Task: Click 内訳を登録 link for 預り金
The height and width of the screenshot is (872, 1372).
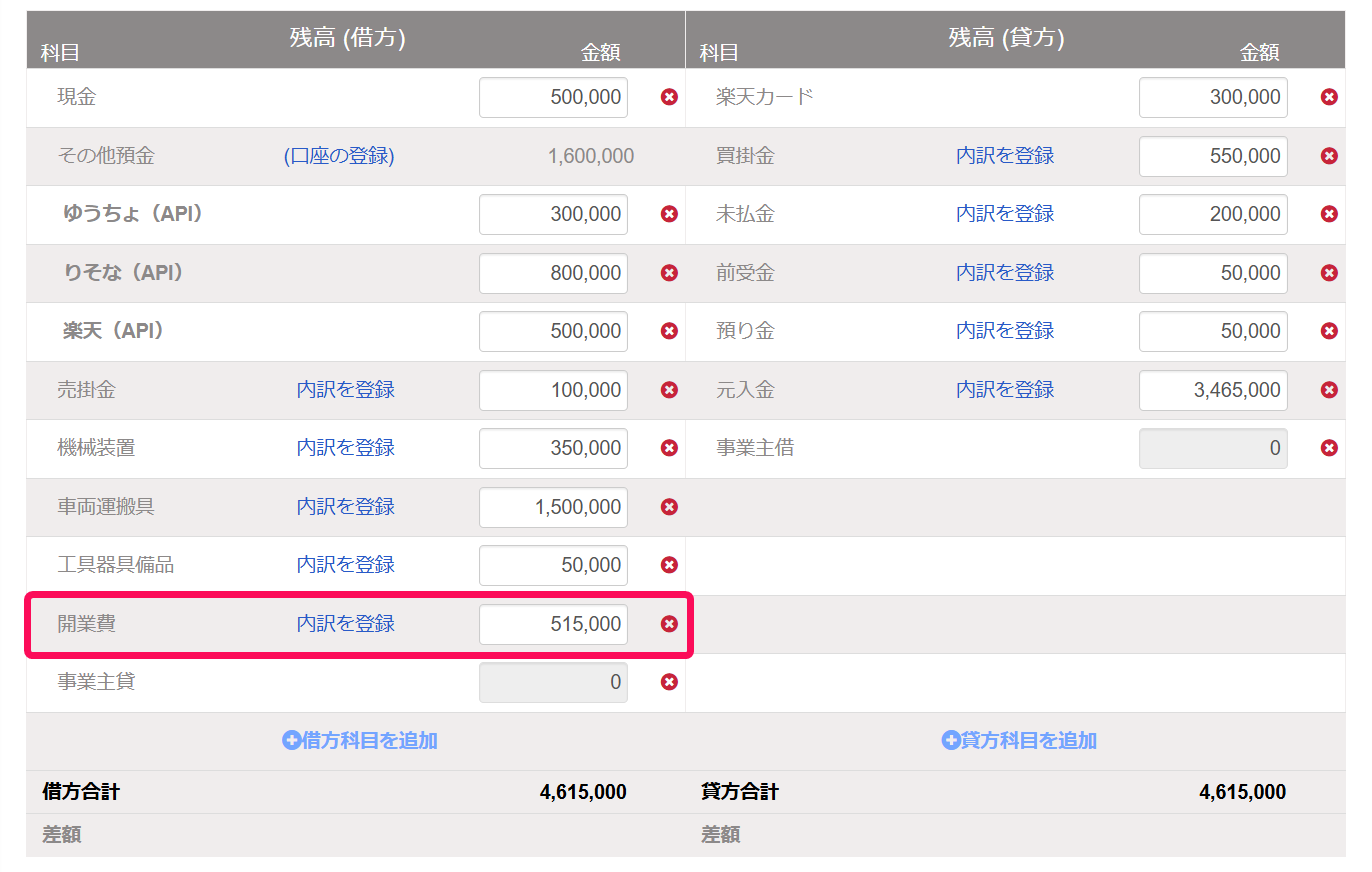Action: 1005,331
